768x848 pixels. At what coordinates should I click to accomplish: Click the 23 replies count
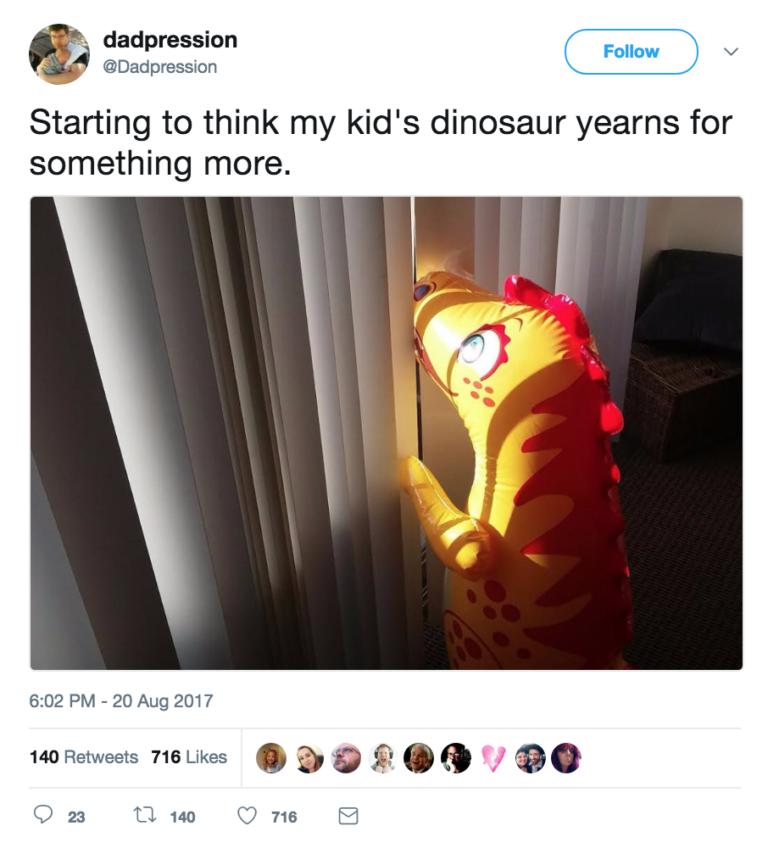pos(76,817)
